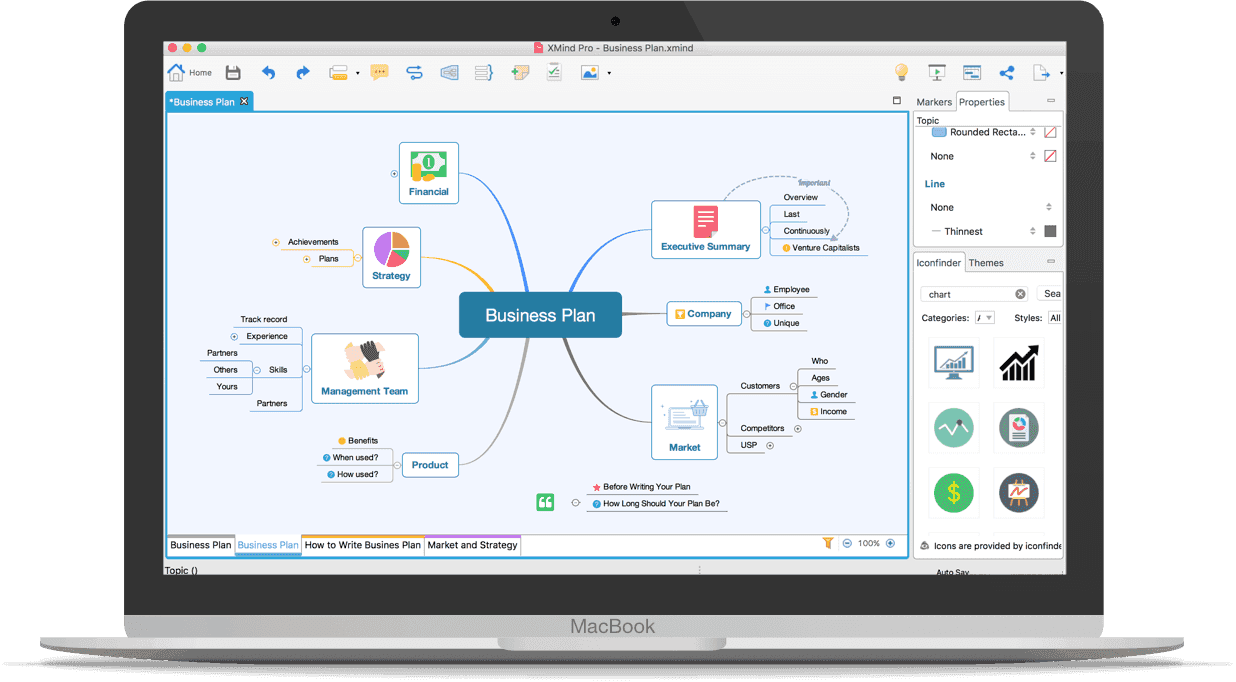Viewport: 1236px width, 682px height.
Task: Maximize the editor area with the square icon
Action: (x=897, y=101)
